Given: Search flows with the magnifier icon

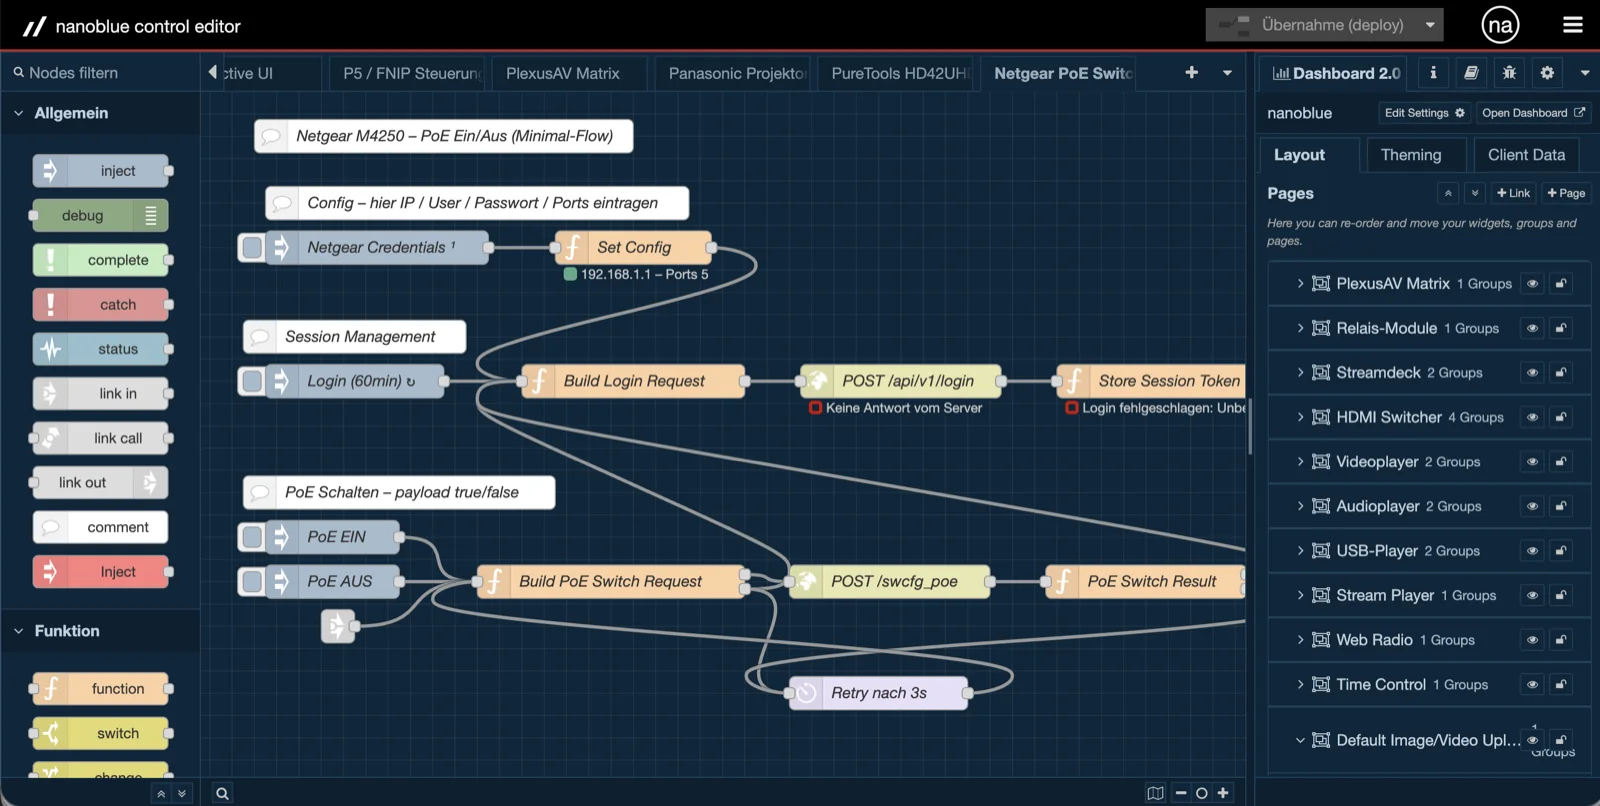Looking at the screenshot, I should 223,793.
